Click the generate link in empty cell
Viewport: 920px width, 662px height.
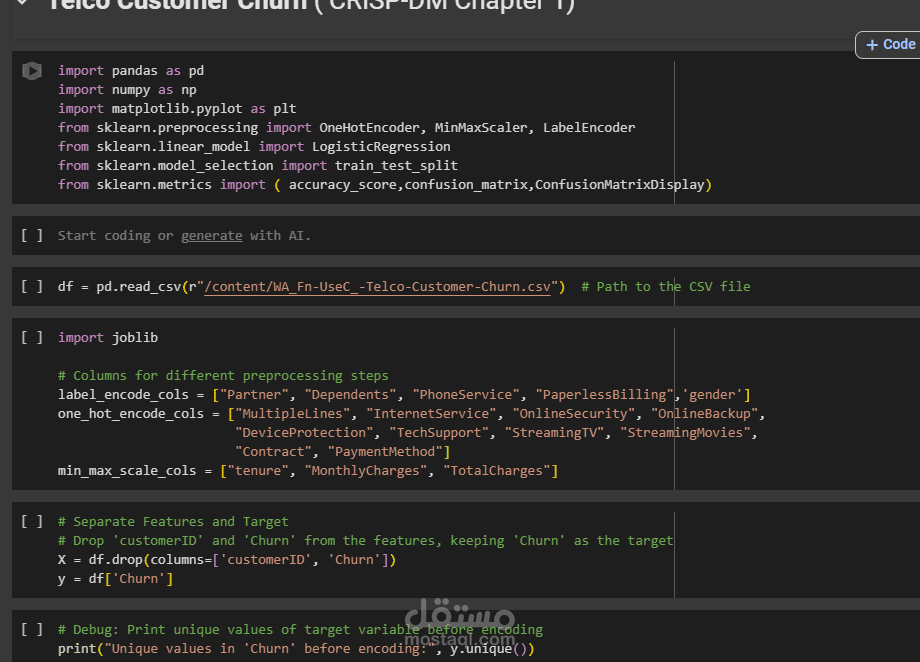click(x=211, y=236)
